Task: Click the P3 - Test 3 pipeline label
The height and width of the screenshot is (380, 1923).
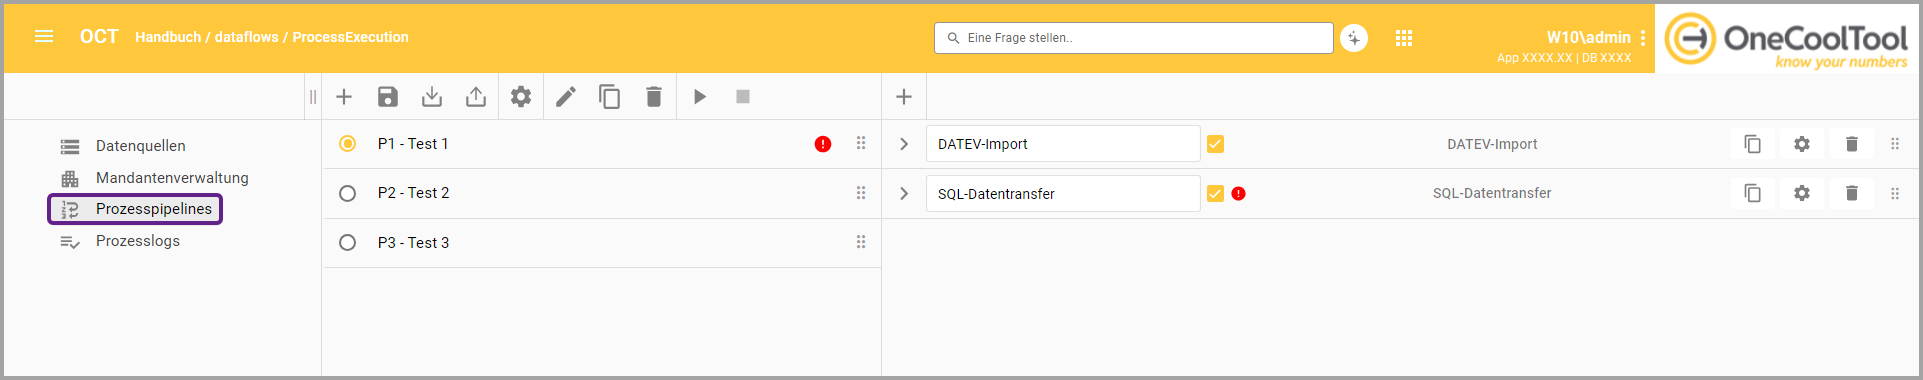Action: [414, 242]
